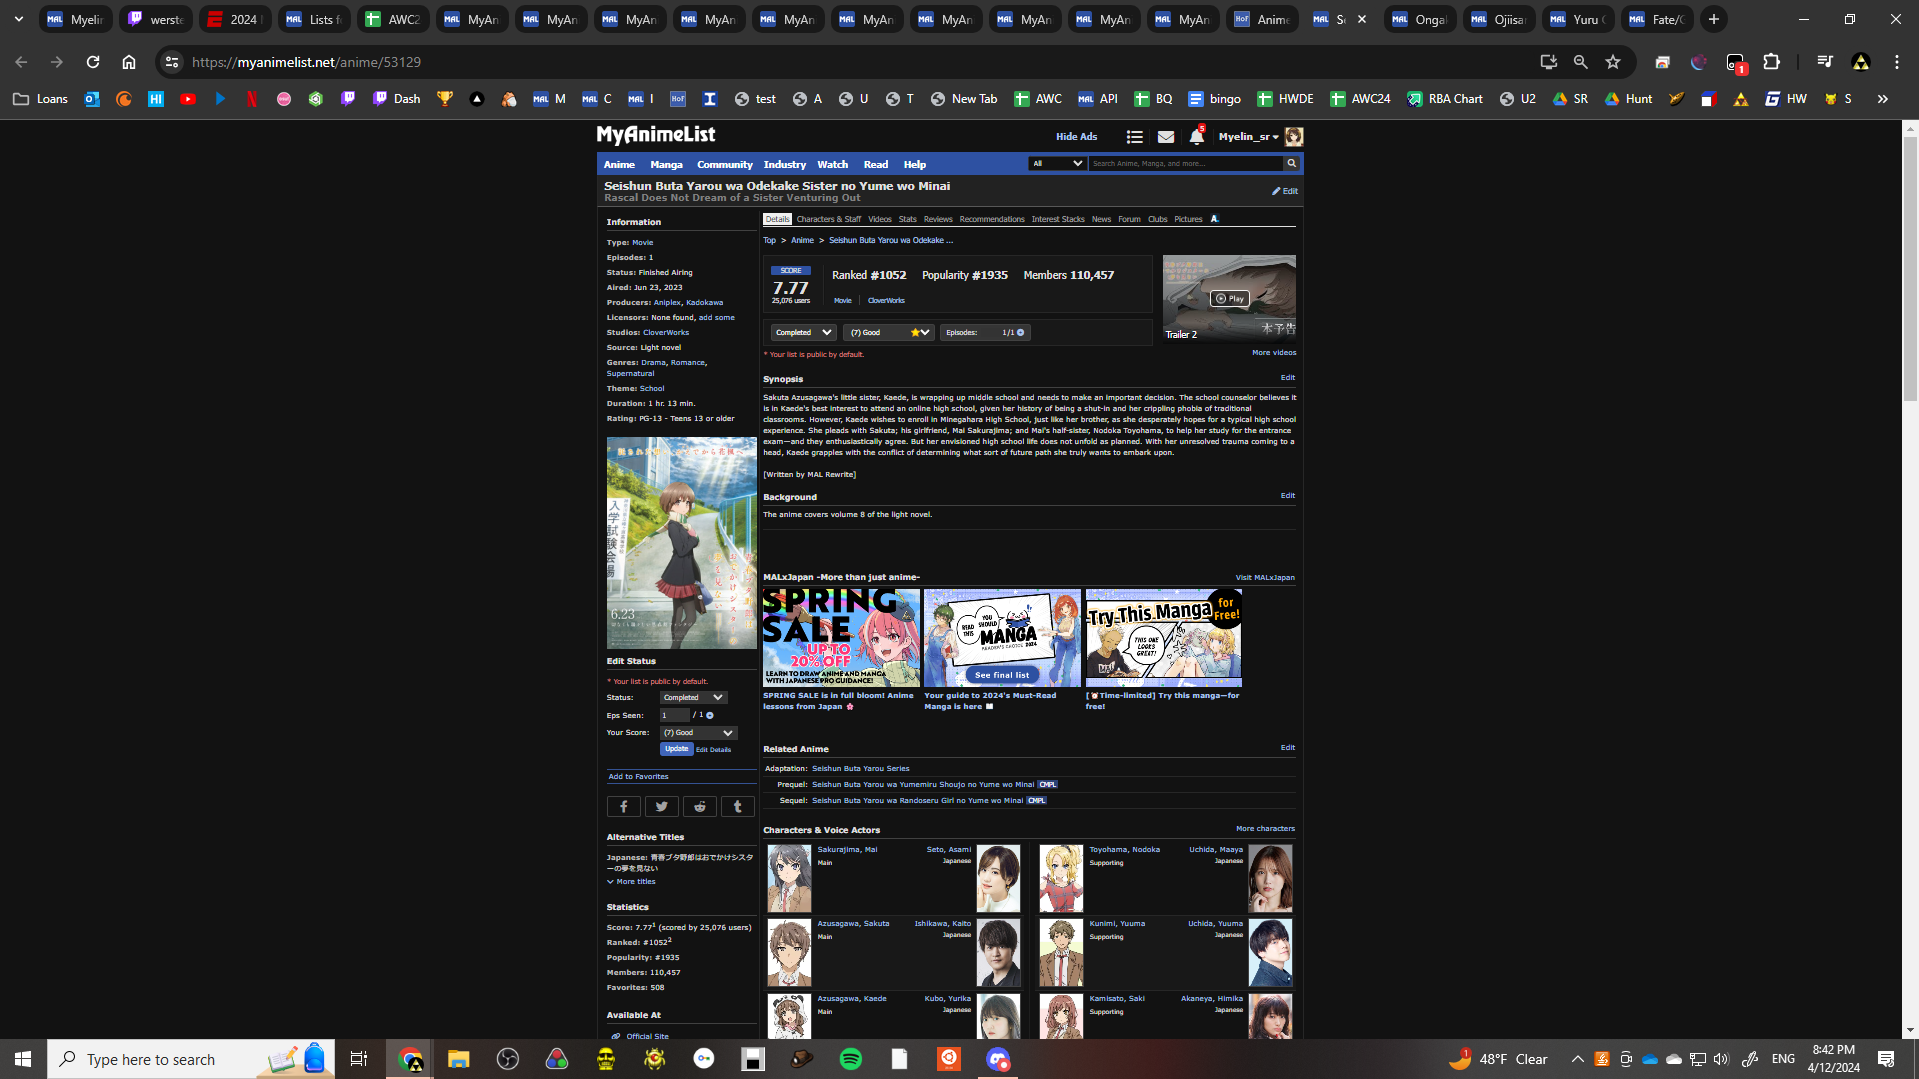This screenshot has height=1079, width=1919.
Task: Open File Explorer from the taskbar
Action: pyautogui.click(x=459, y=1059)
